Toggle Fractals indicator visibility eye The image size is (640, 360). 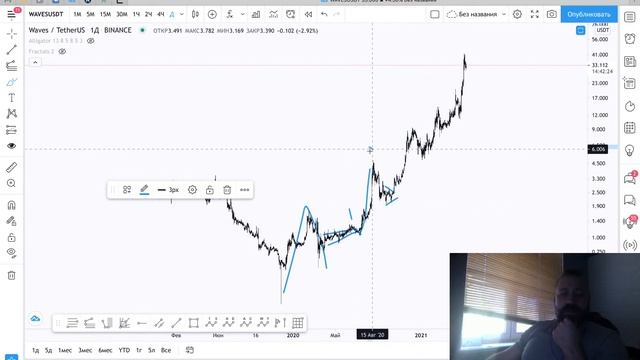(x=62, y=51)
